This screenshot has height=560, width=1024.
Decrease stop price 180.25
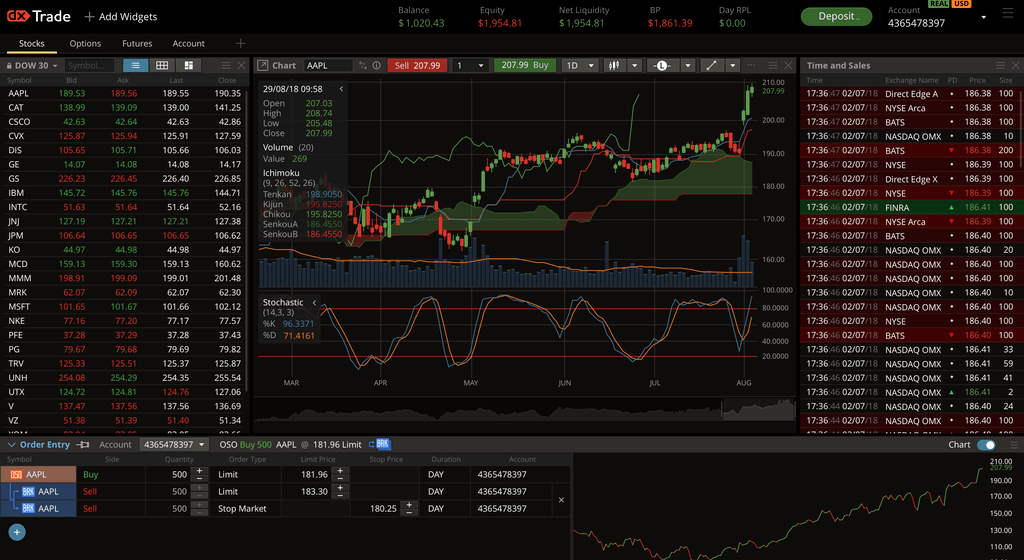[x=409, y=512]
